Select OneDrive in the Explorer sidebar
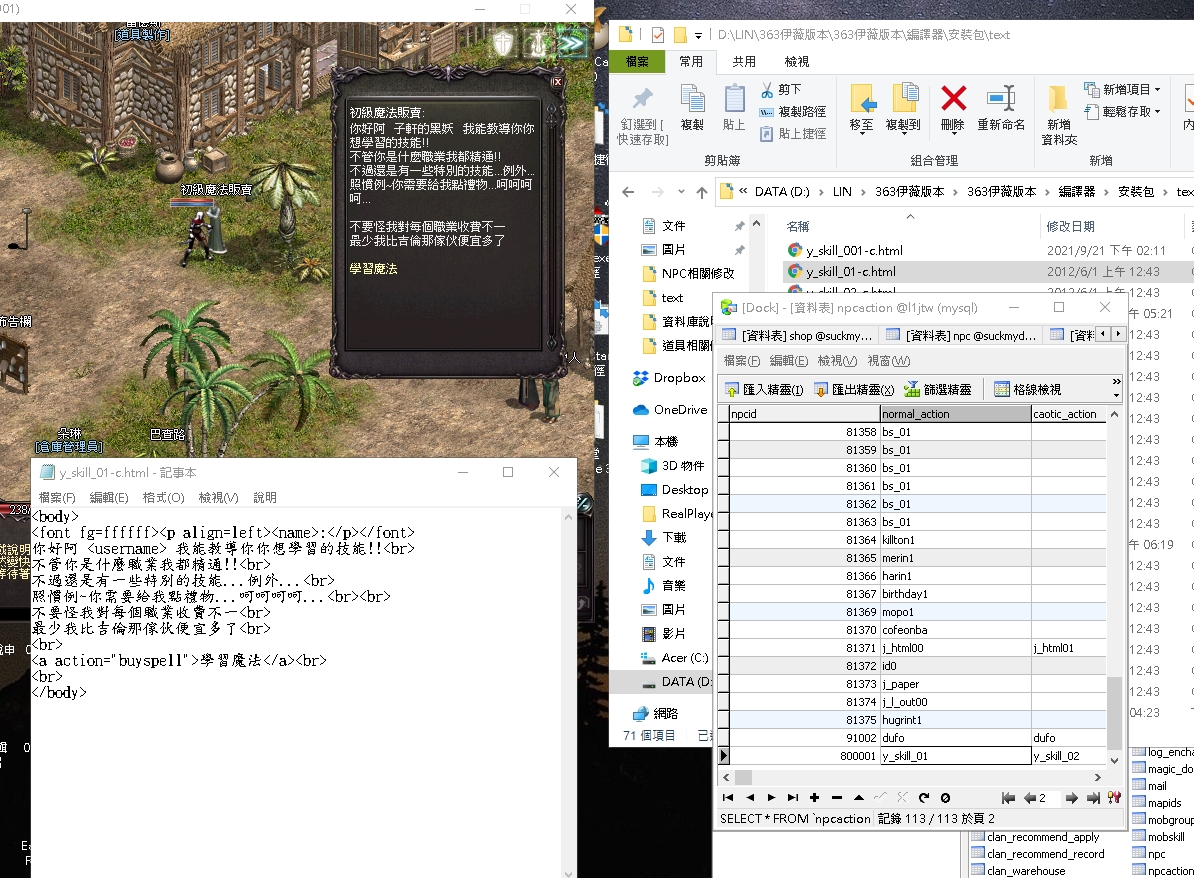The image size is (1194, 878). (x=680, y=410)
